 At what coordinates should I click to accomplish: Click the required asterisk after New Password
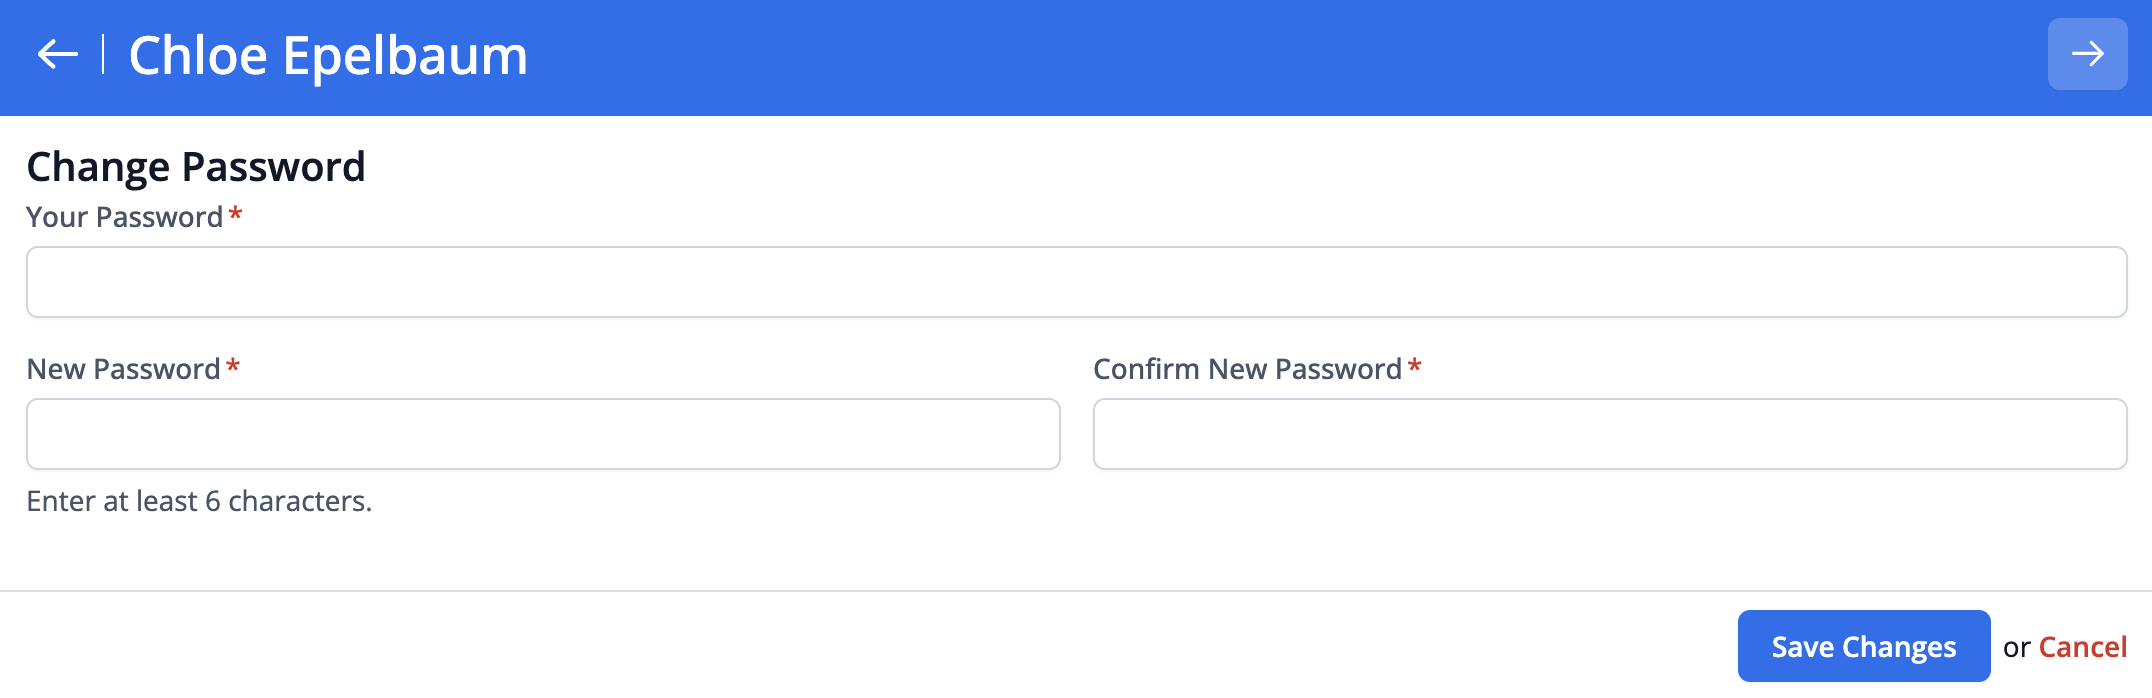click(x=233, y=366)
